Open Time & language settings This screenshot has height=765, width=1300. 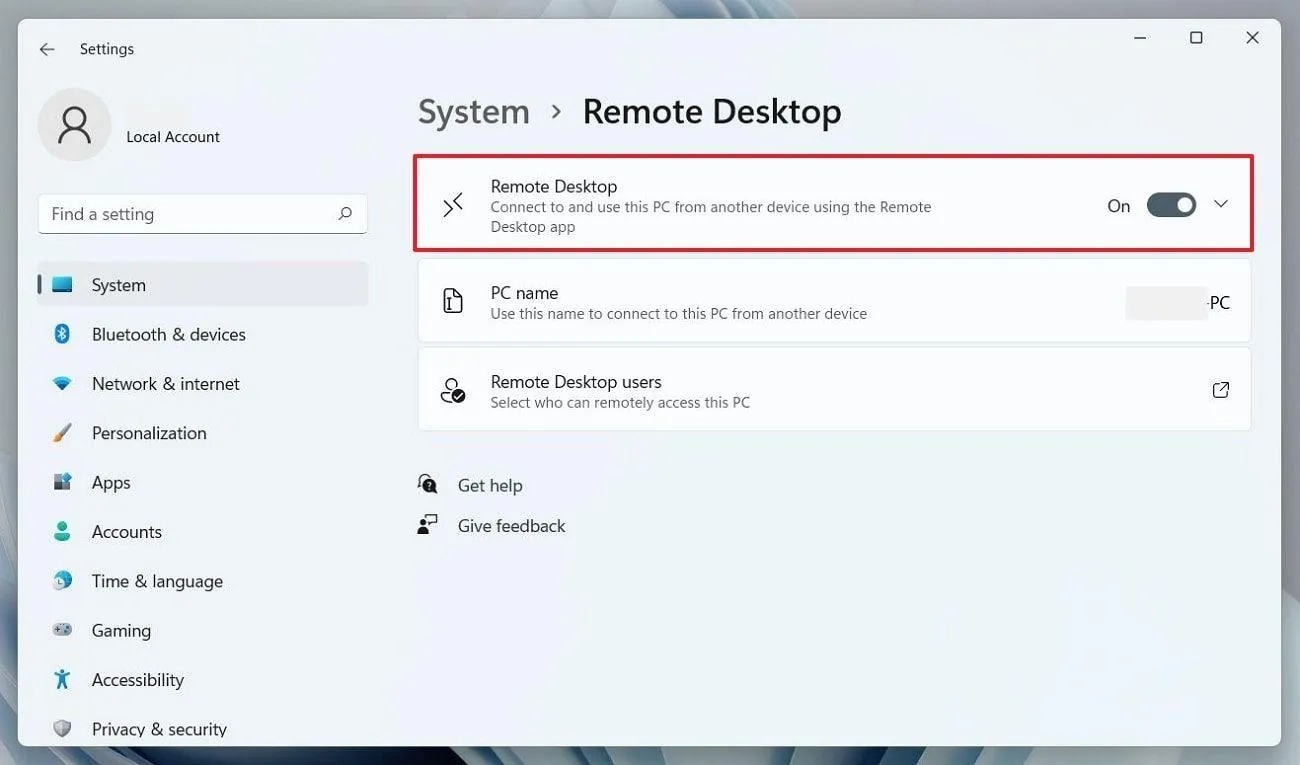203,581
